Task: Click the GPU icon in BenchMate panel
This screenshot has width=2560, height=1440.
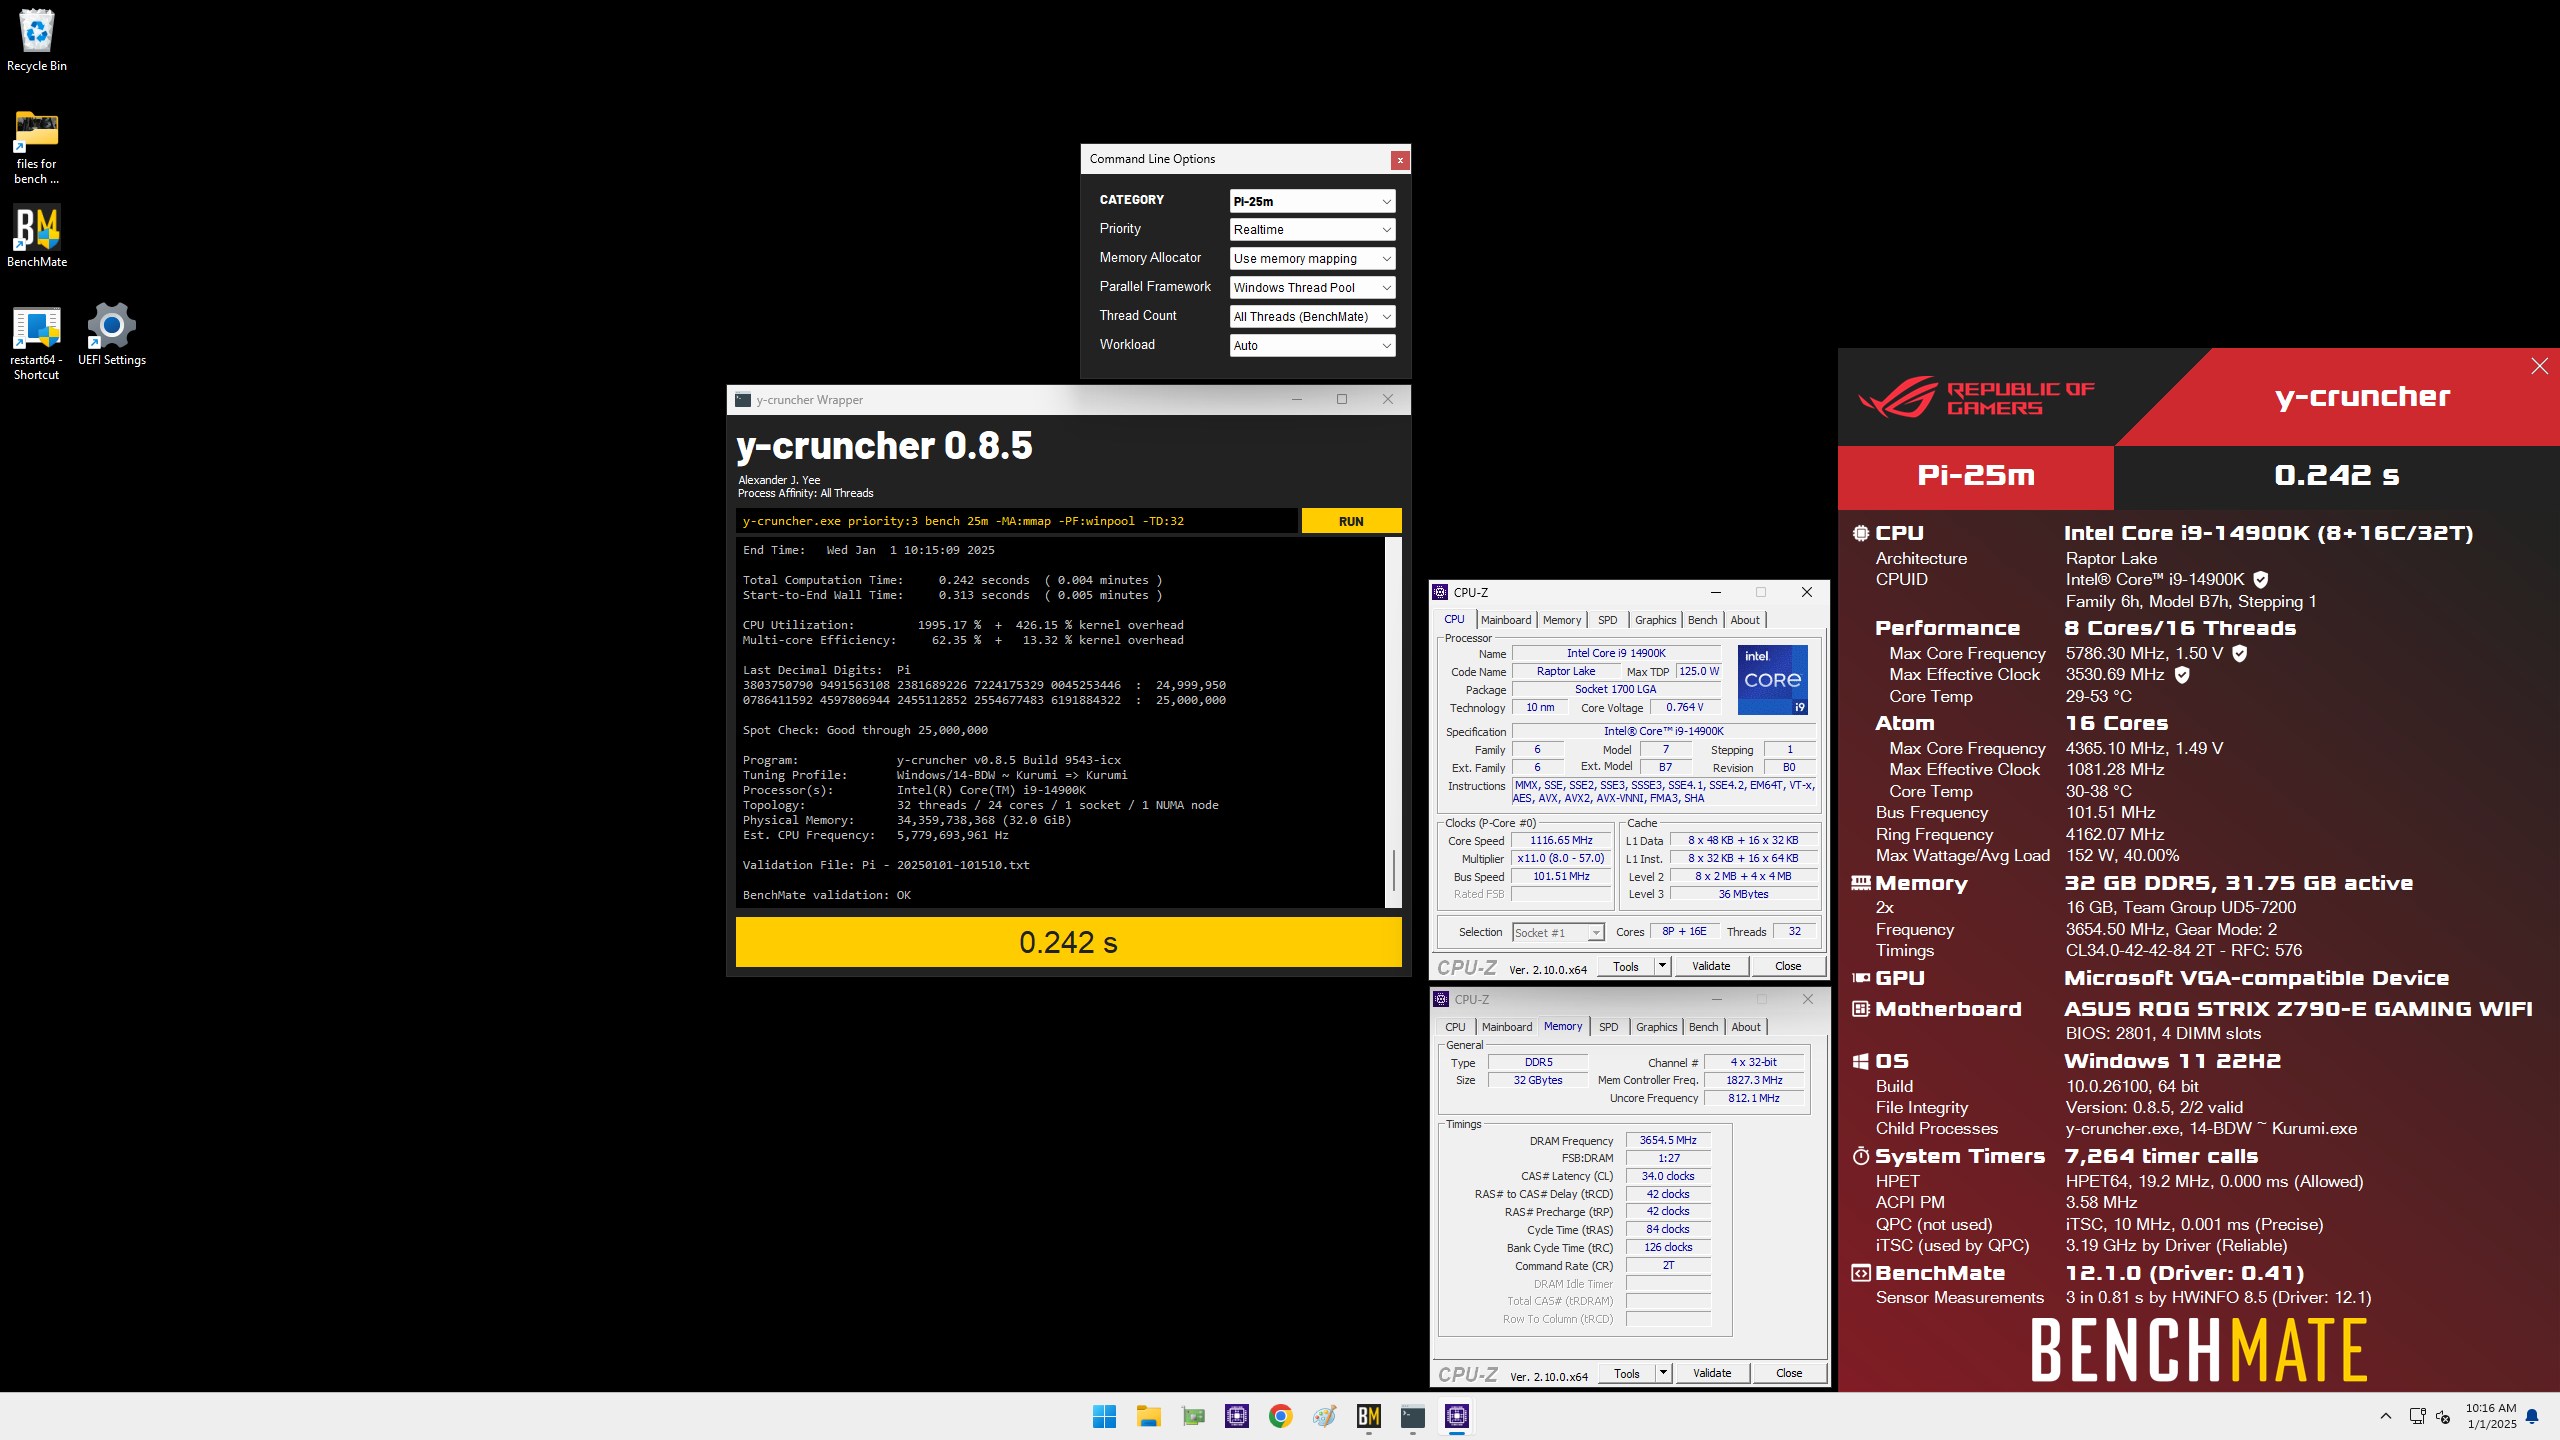Action: tap(1861, 978)
